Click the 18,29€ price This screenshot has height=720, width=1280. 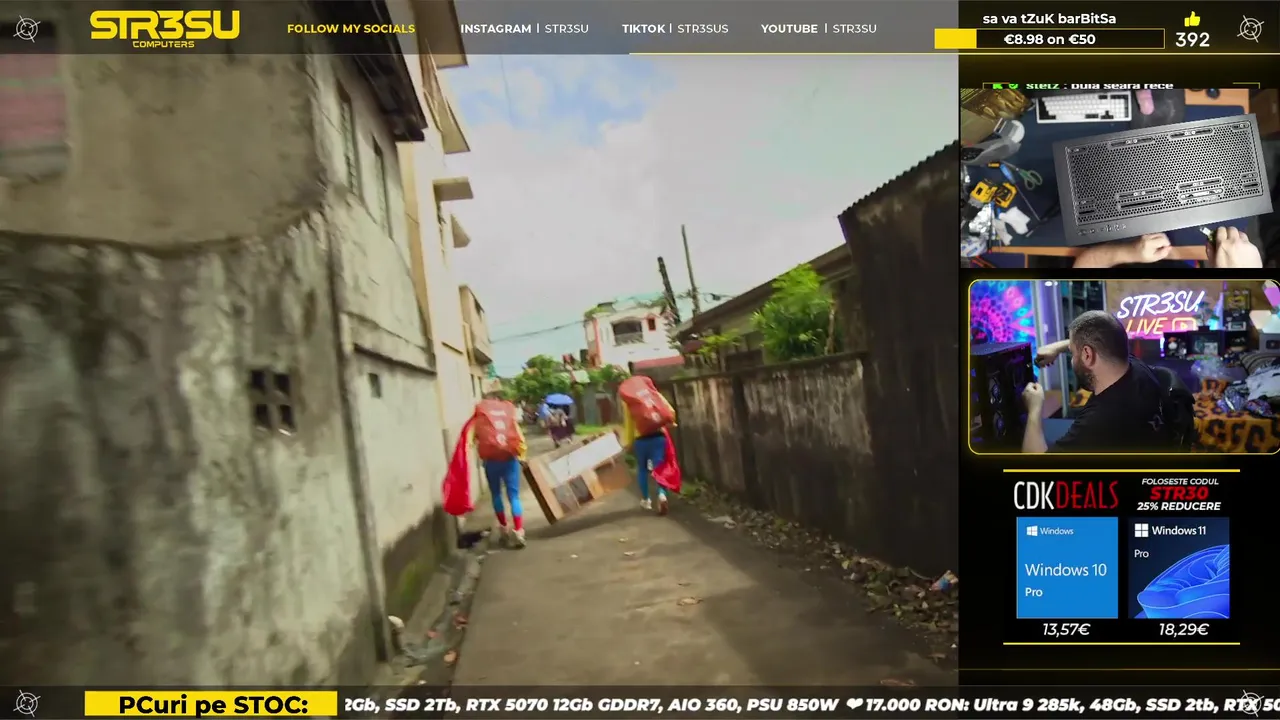(1183, 629)
